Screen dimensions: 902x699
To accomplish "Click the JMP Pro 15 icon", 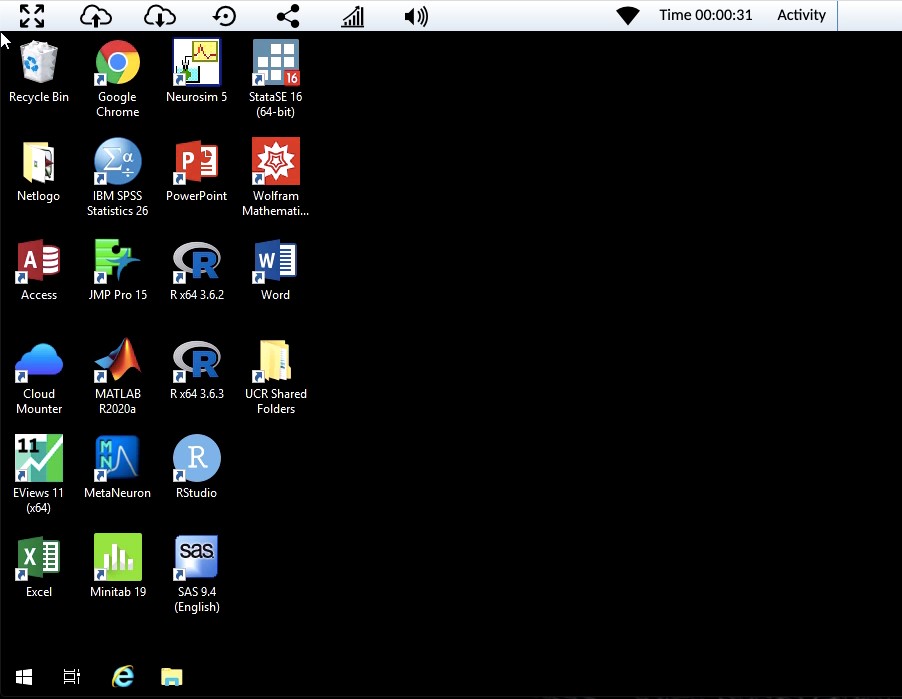I will click(117, 261).
